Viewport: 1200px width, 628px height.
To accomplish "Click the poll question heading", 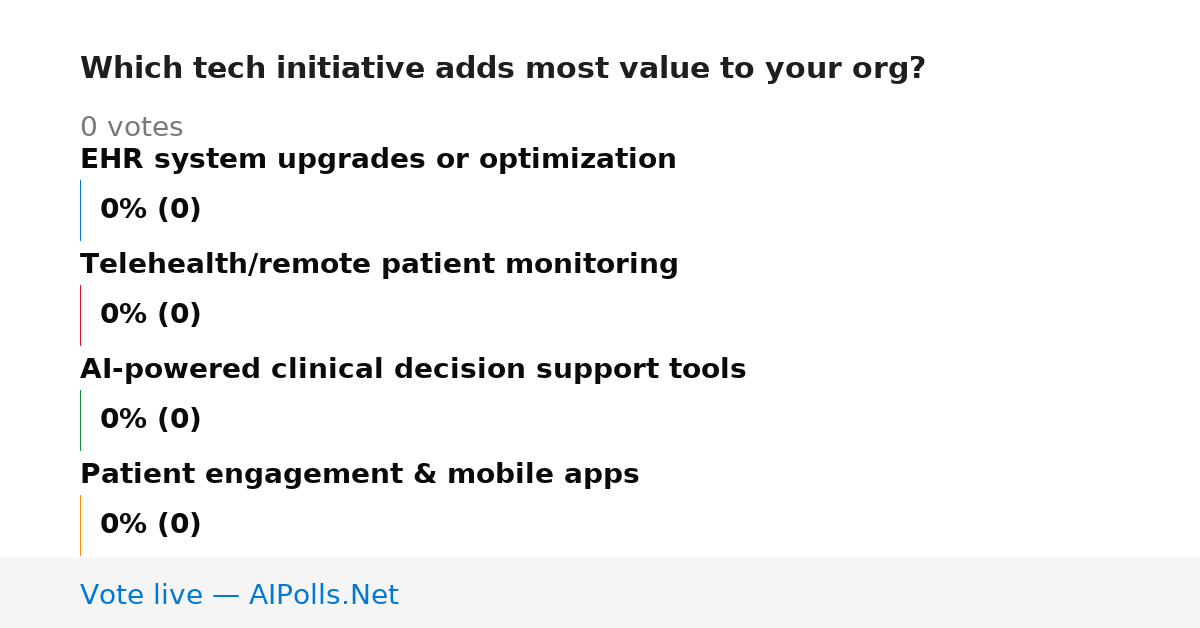I will pyautogui.click(x=503, y=69).
